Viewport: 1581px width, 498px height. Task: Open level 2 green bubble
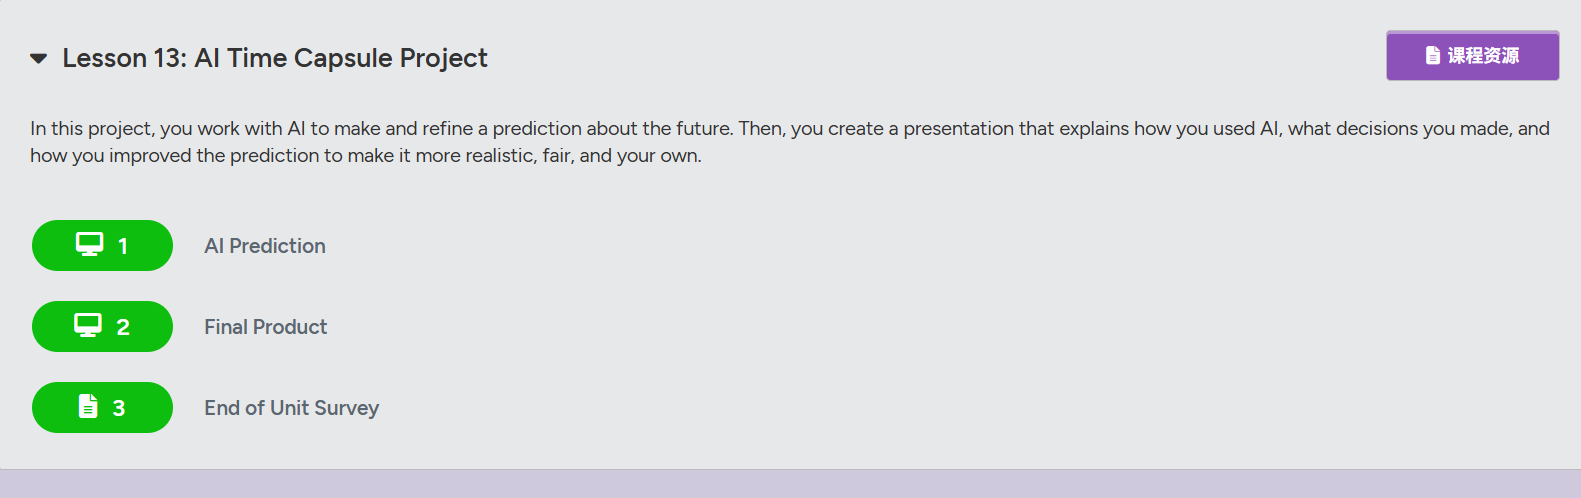click(102, 326)
